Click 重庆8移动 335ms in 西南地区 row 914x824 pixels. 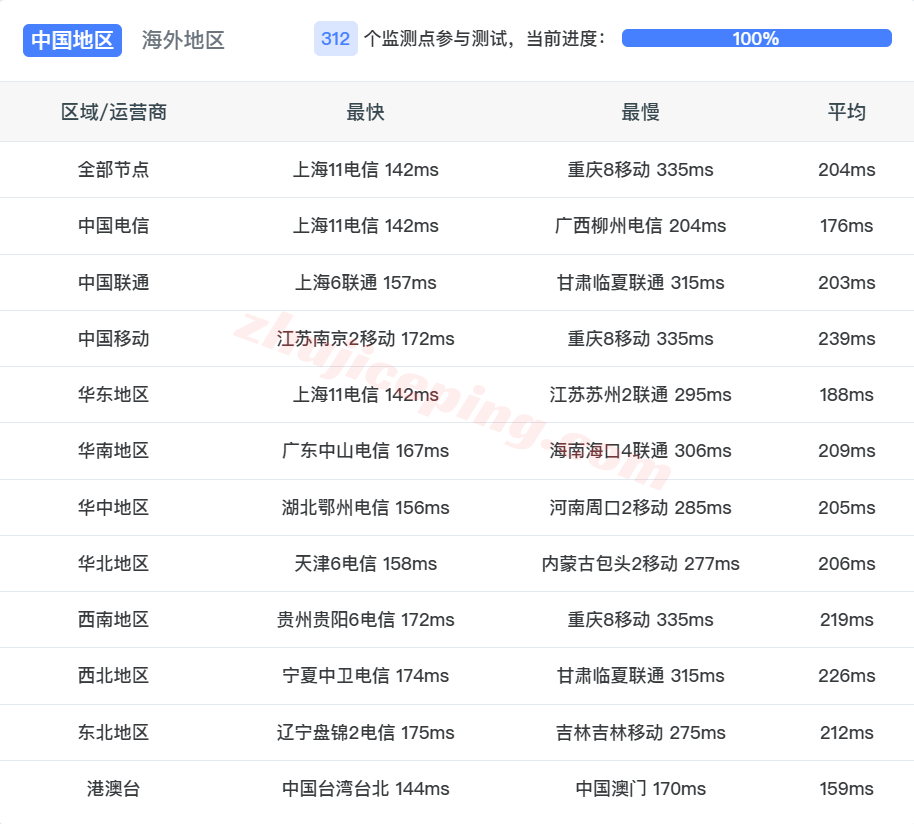tap(640, 619)
